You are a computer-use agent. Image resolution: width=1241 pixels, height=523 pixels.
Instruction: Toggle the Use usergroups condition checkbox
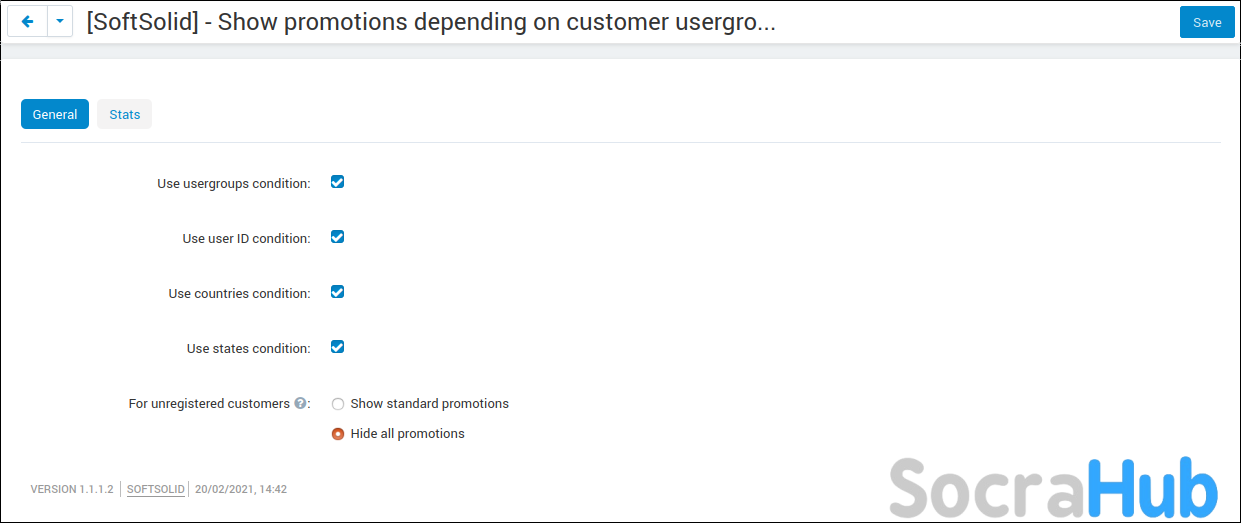click(x=338, y=182)
